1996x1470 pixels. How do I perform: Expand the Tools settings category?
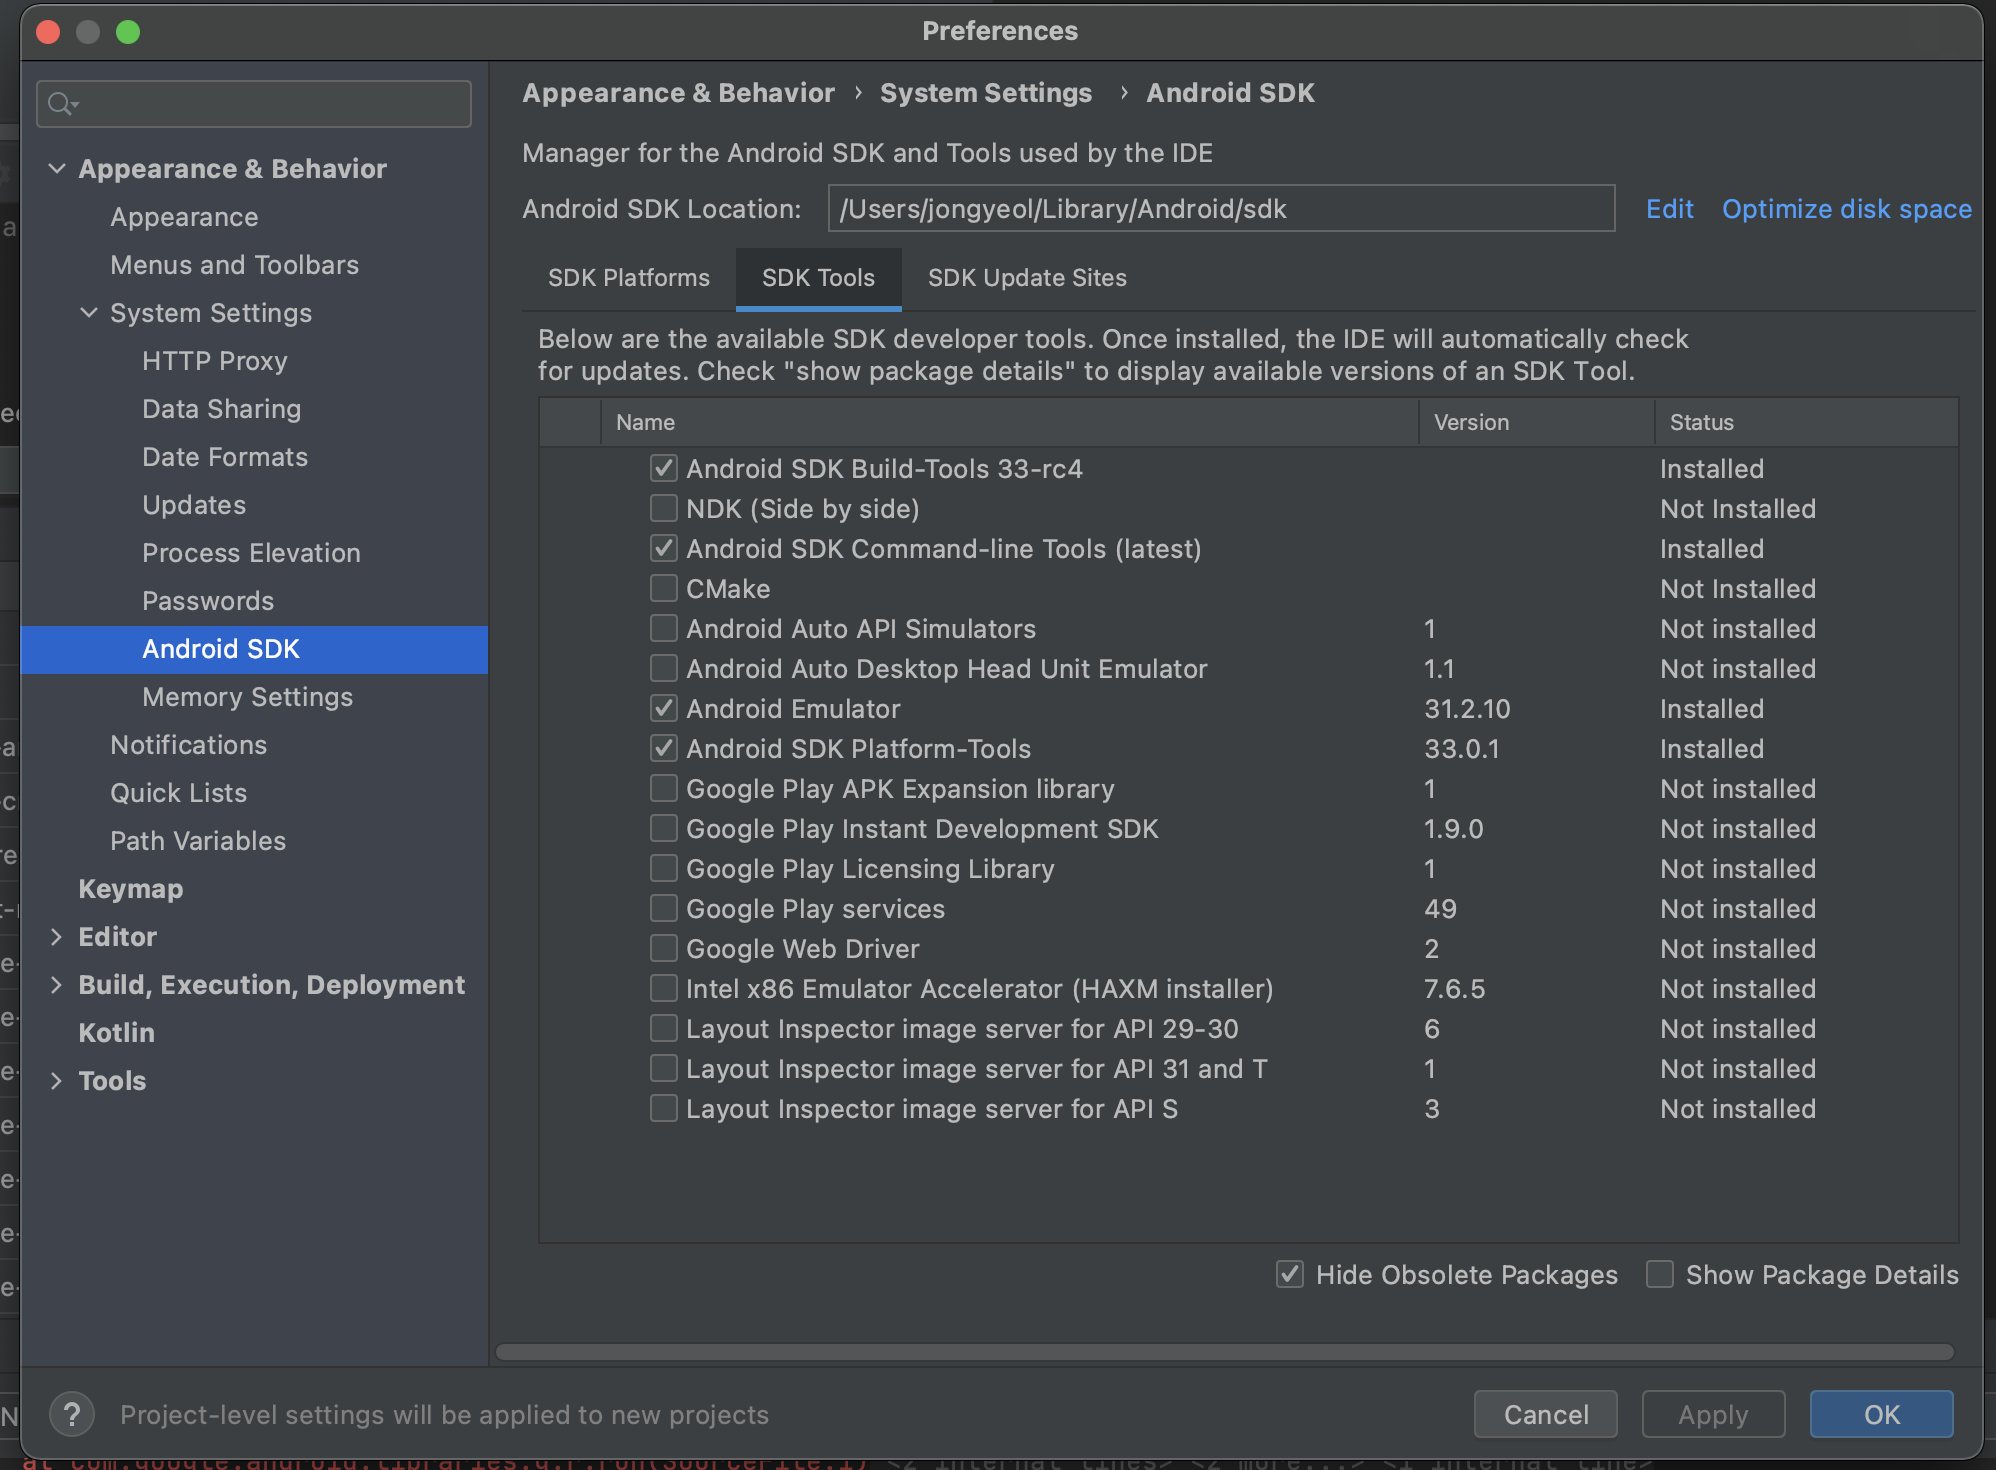point(57,1081)
